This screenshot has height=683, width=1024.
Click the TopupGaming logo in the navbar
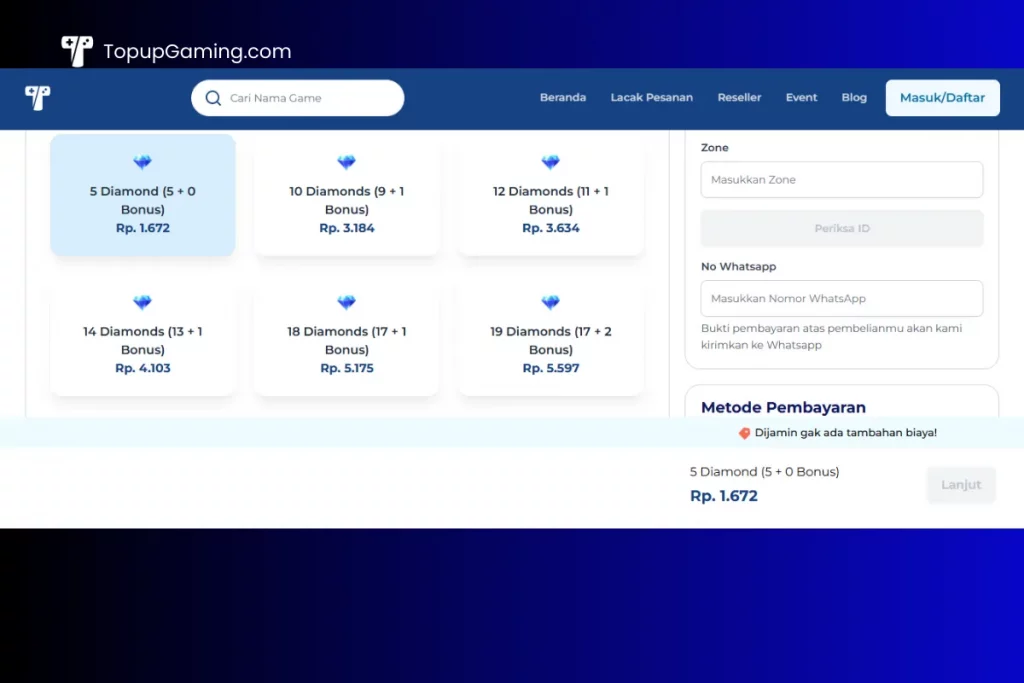click(38, 98)
